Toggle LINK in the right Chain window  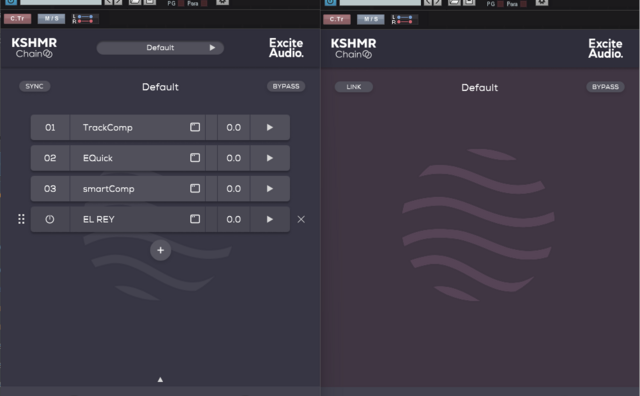(354, 87)
